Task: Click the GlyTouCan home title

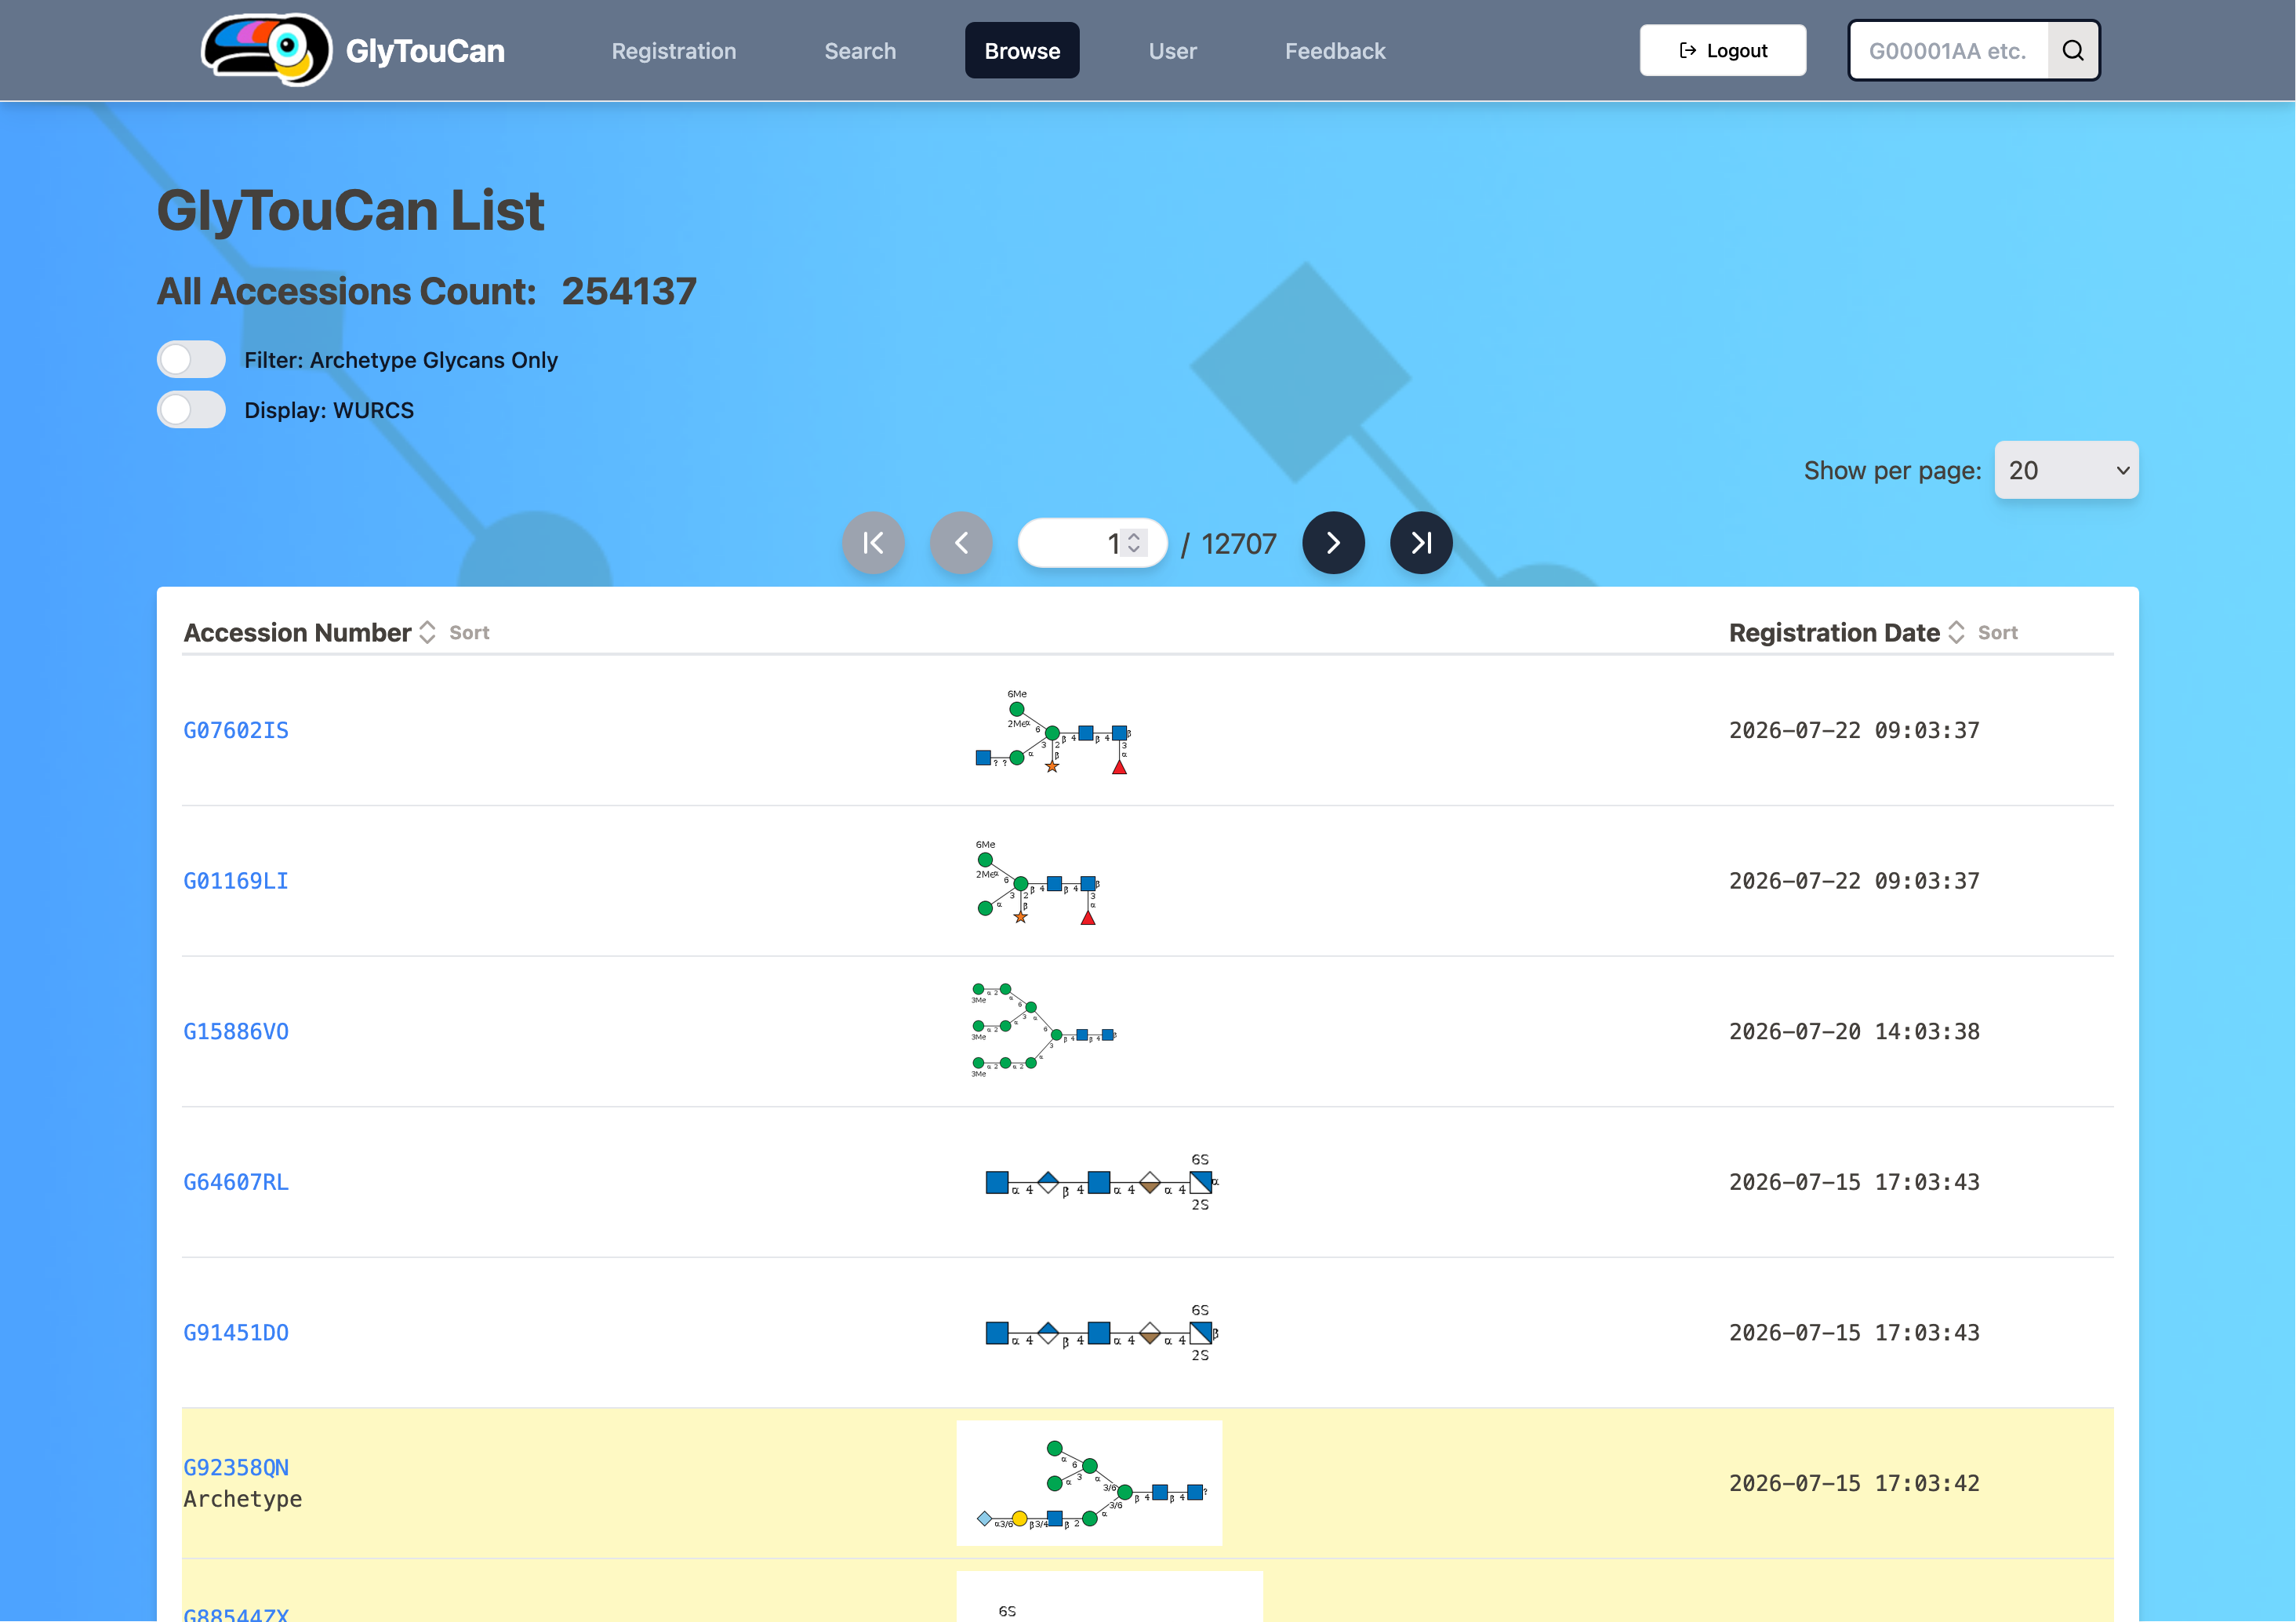Action: pyautogui.click(x=425, y=51)
